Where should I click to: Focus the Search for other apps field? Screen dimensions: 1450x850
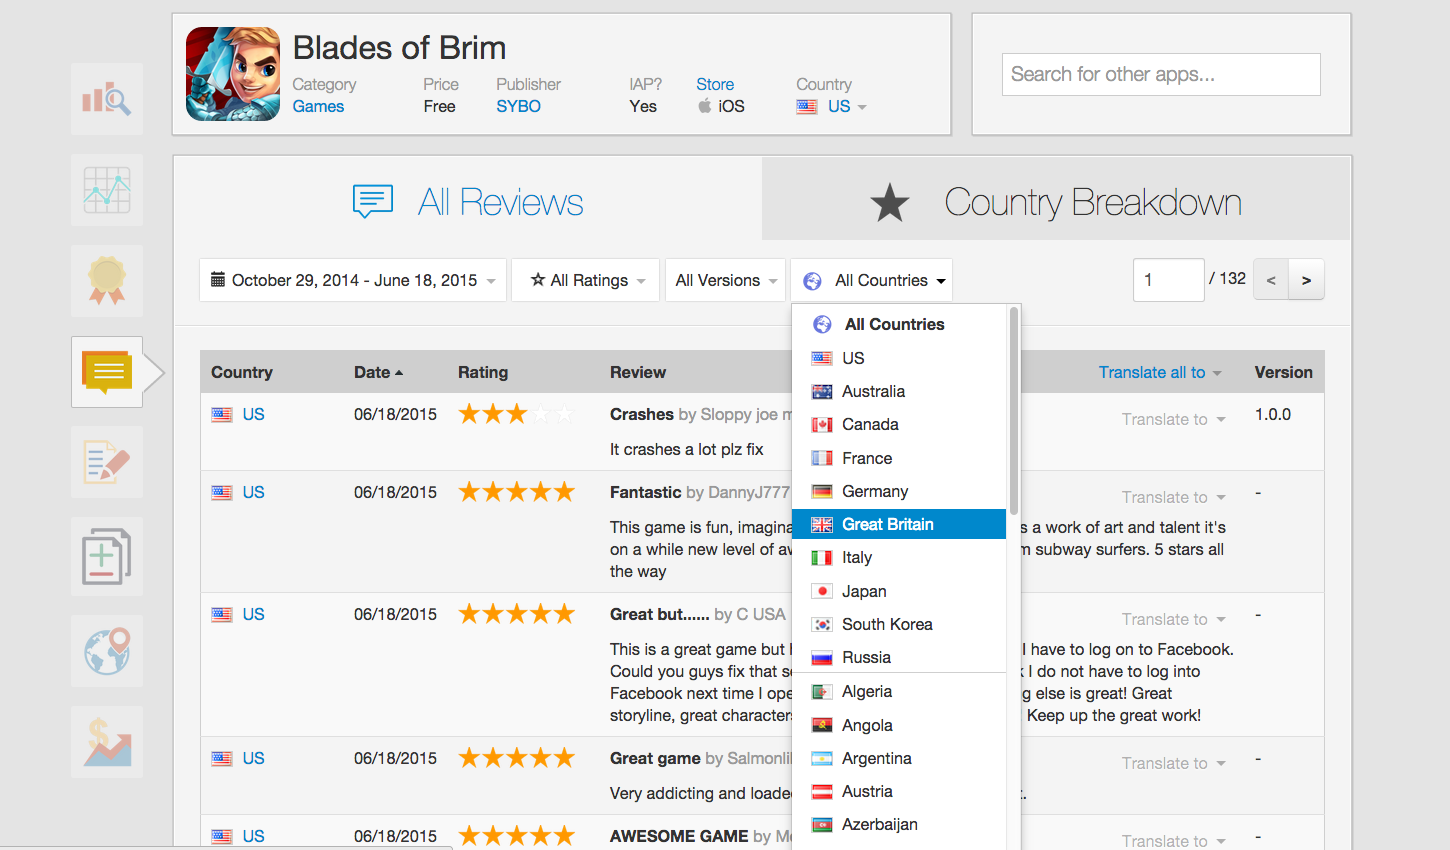(1161, 74)
